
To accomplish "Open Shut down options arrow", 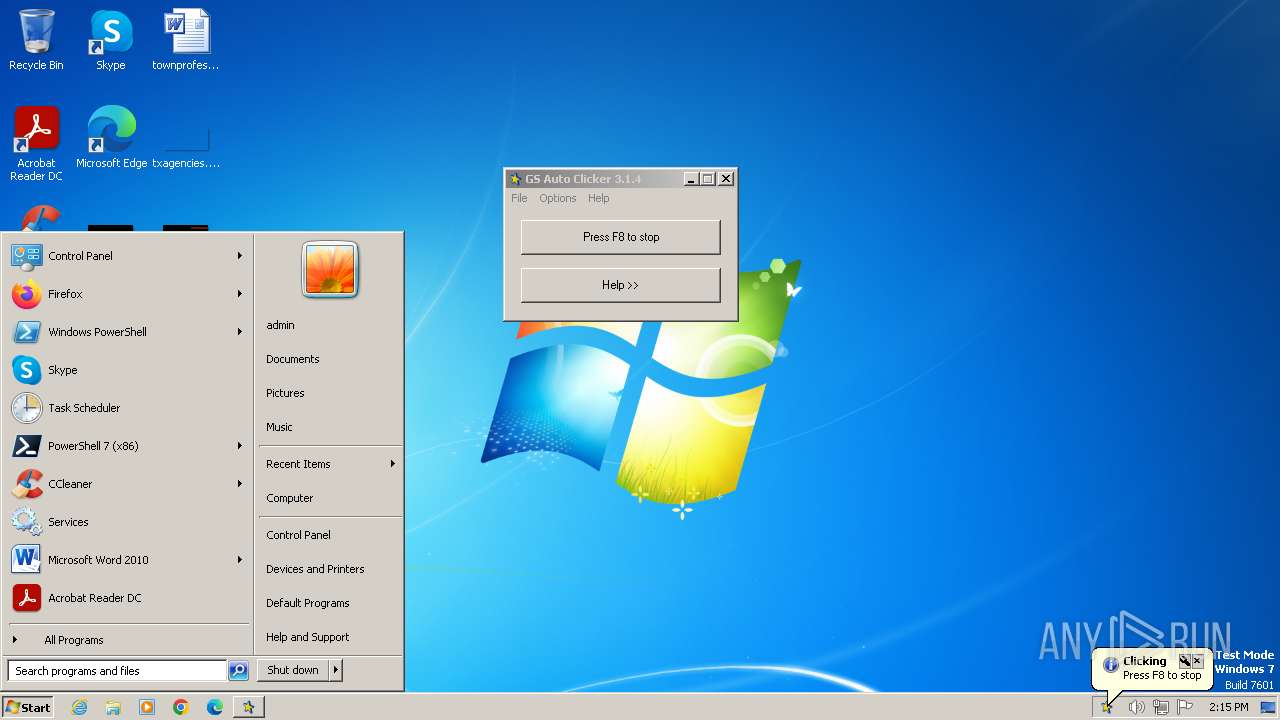I will (x=336, y=670).
